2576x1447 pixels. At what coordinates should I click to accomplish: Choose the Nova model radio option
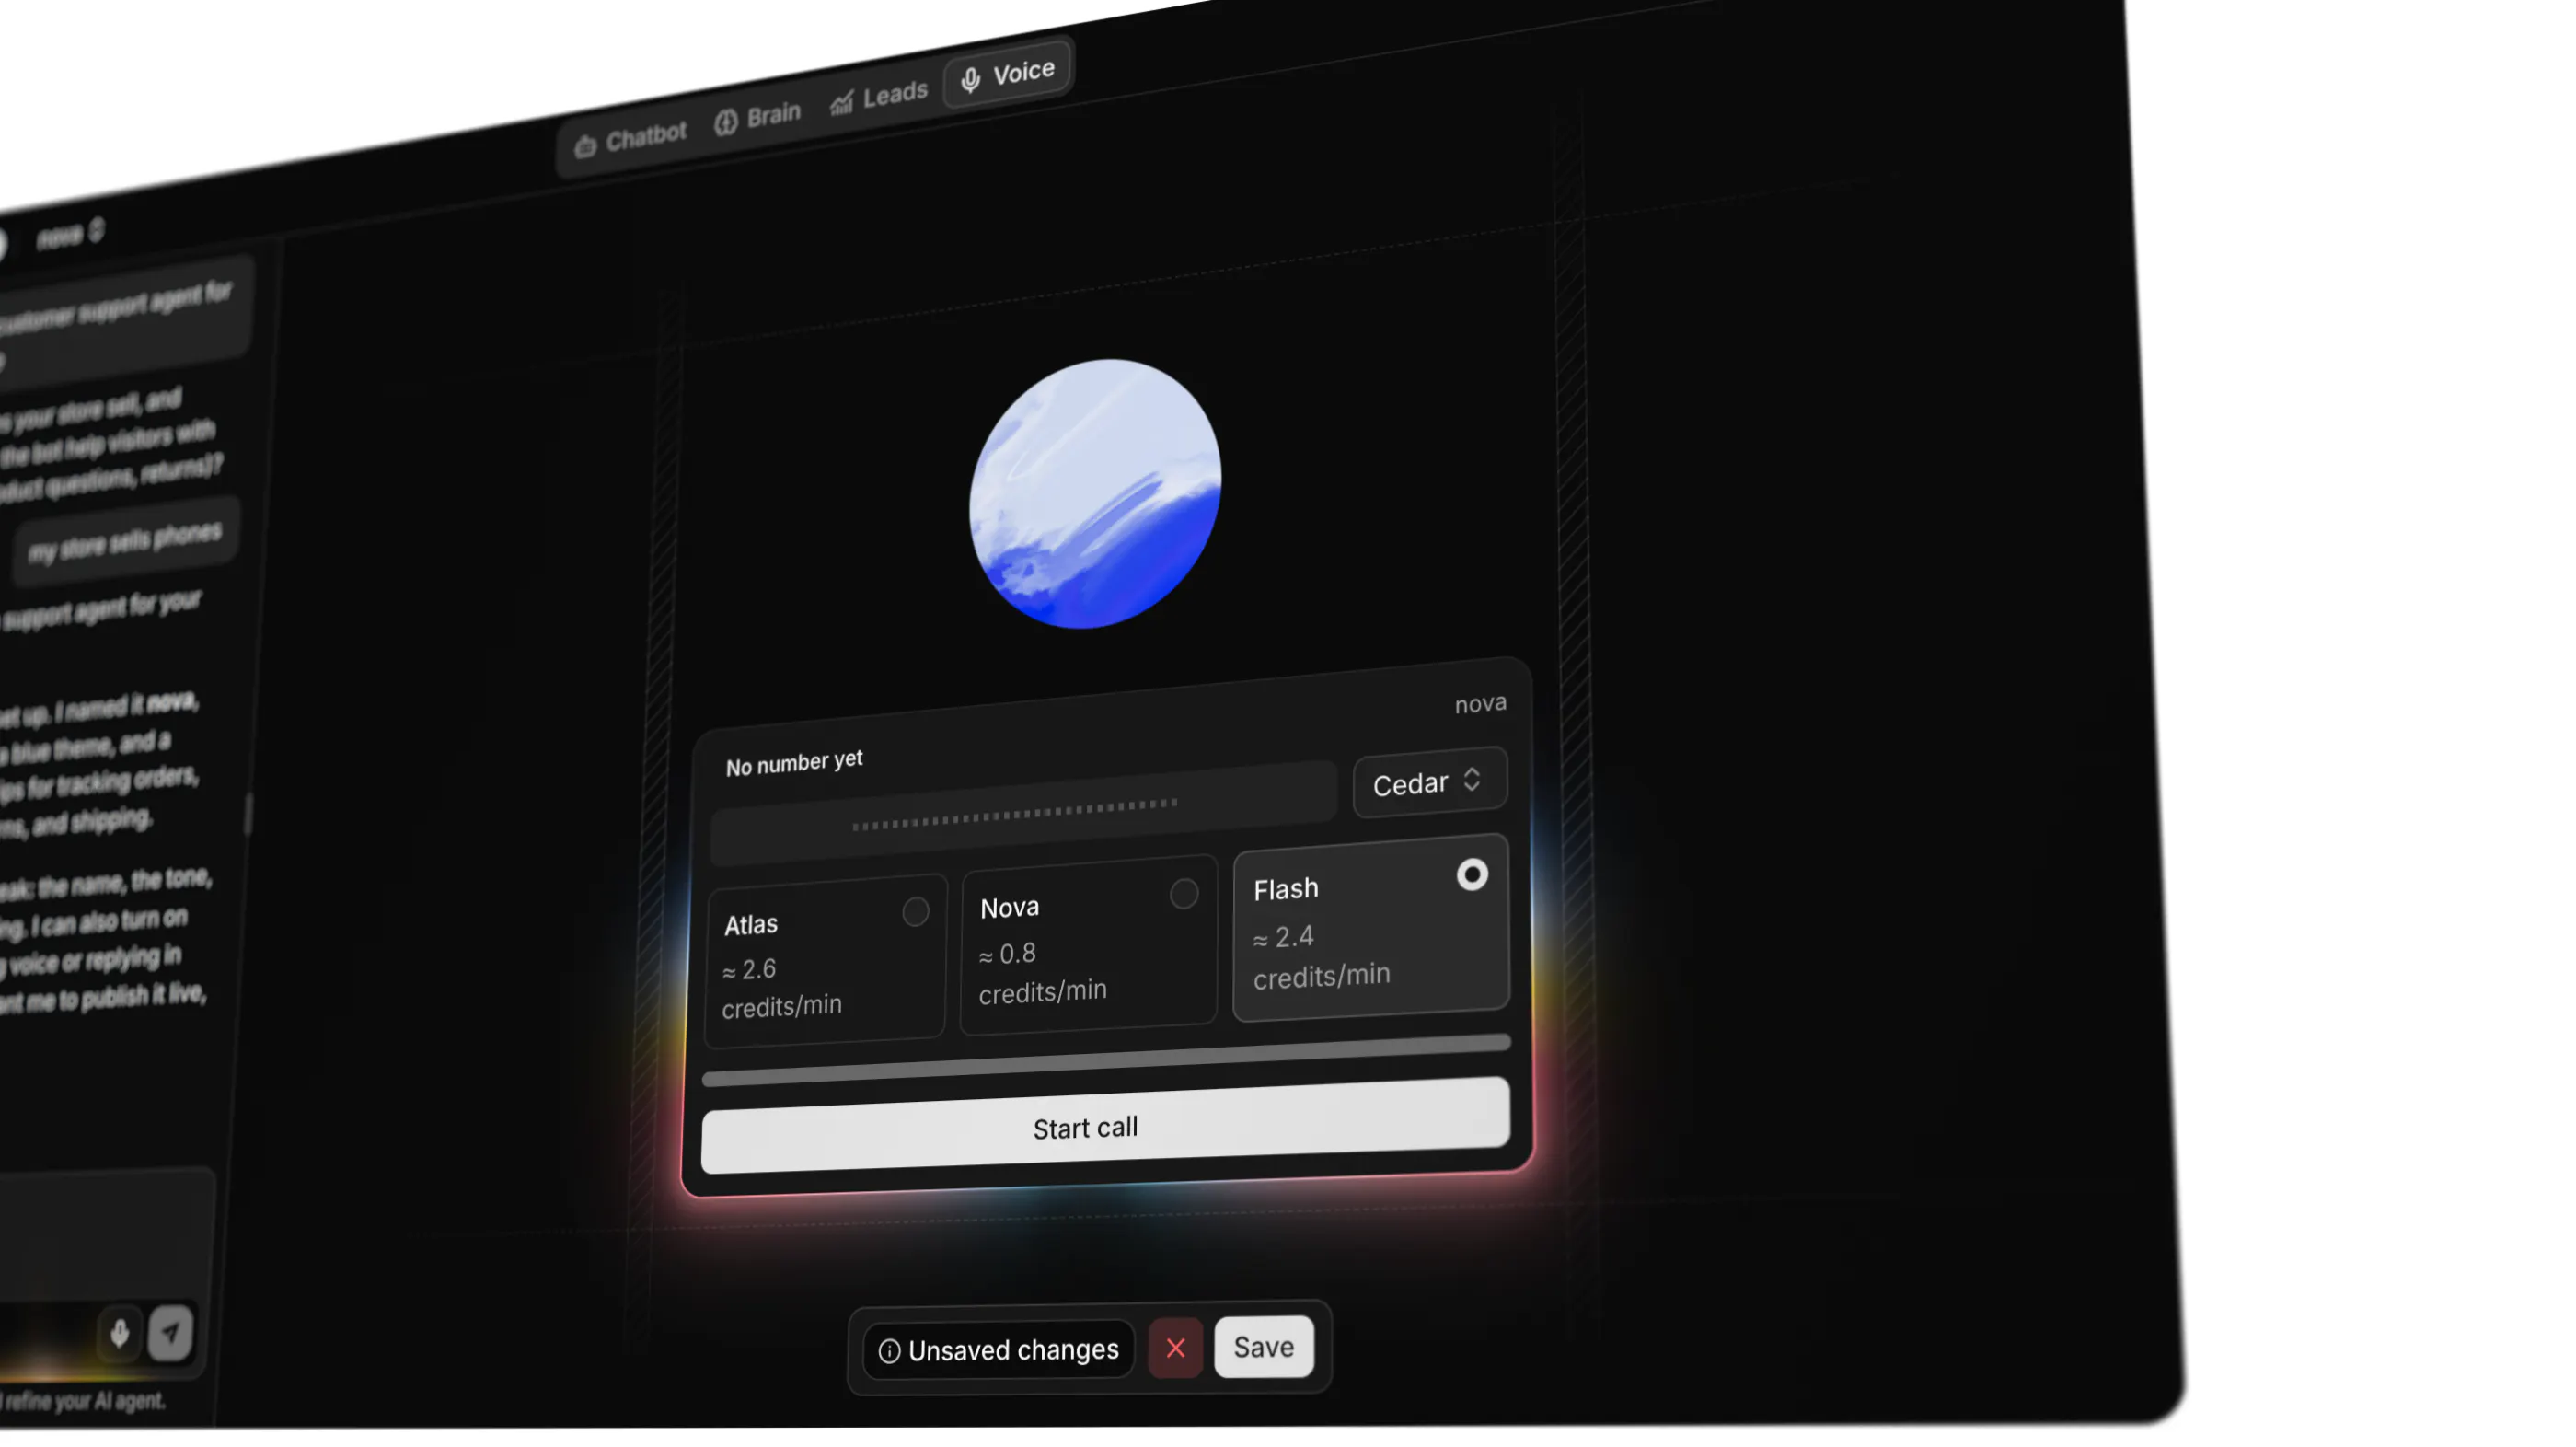pyautogui.click(x=1184, y=893)
